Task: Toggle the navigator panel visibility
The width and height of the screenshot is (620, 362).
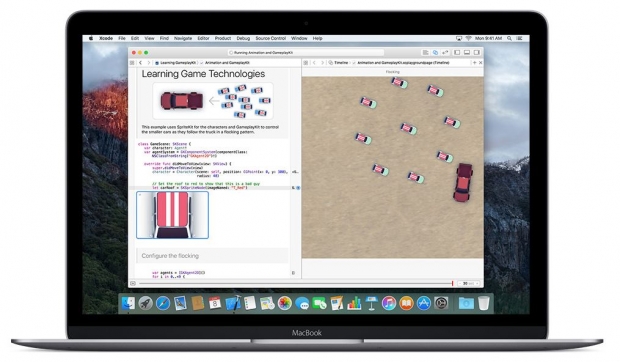Action: tap(457, 53)
